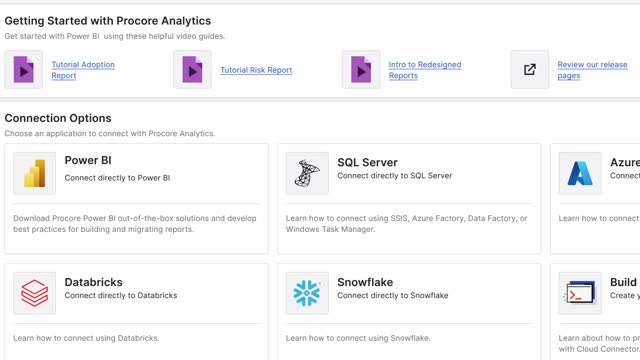Click 'Connect directly to Snowflake' text

(393, 295)
